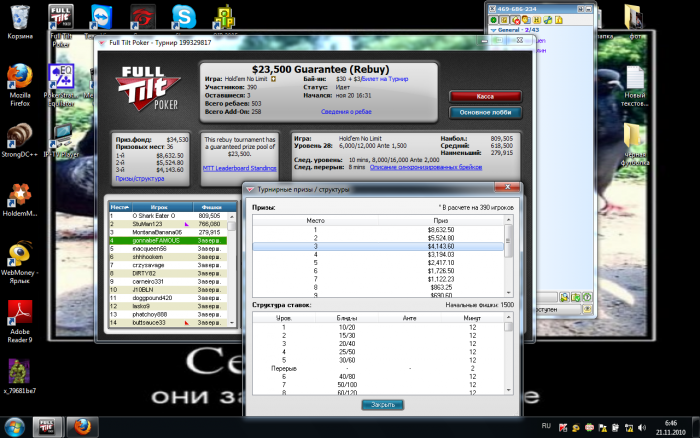Click the Закрыть button in the prizes dialog

[383, 405]
